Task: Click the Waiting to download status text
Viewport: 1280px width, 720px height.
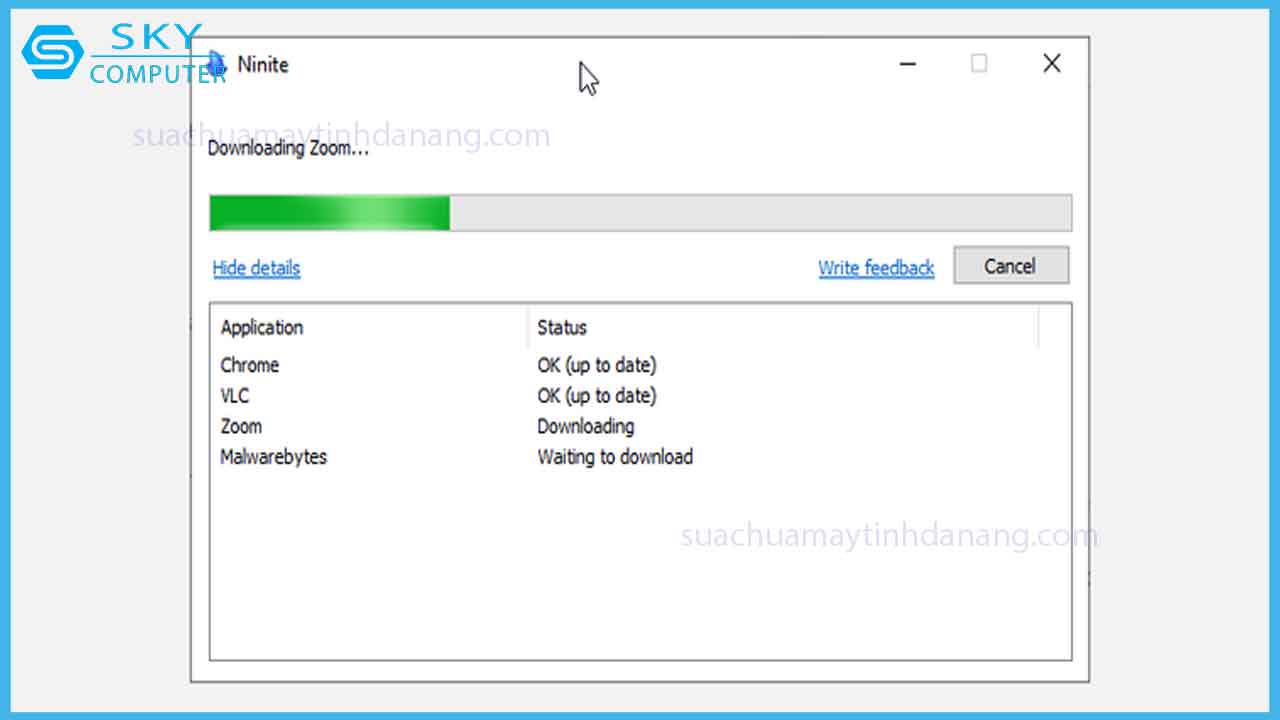Action: point(614,457)
